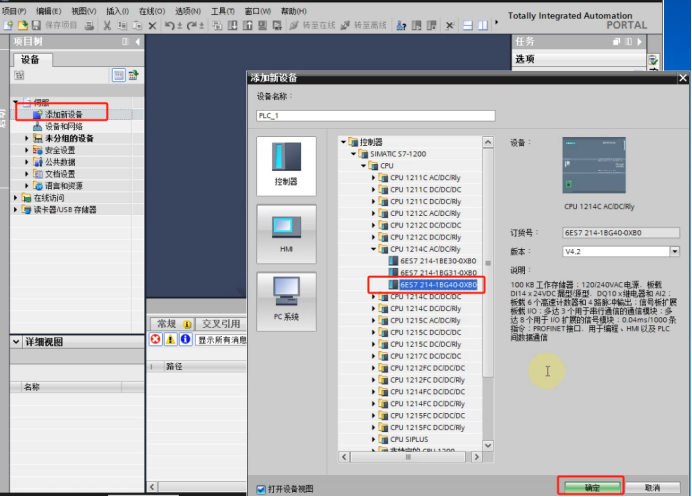Click the 转至在线 go online button
The width and height of the screenshot is (692, 497).
(x=312, y=26)
